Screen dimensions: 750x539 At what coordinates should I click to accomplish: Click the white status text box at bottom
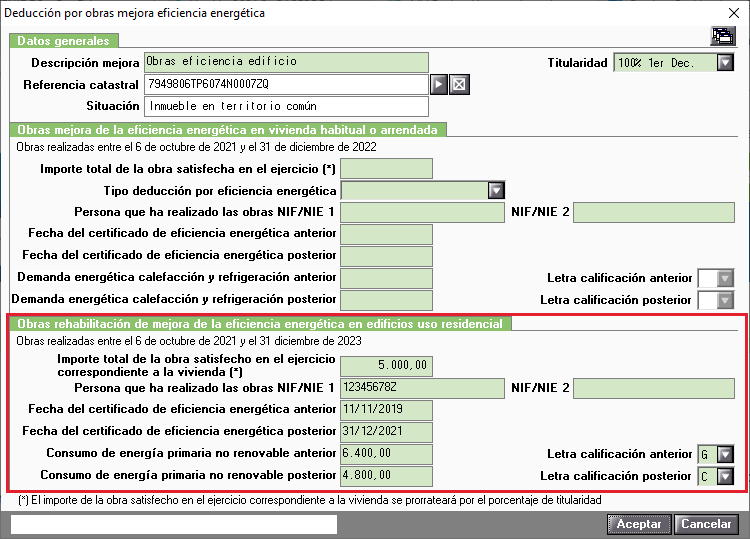coord(174,524)
